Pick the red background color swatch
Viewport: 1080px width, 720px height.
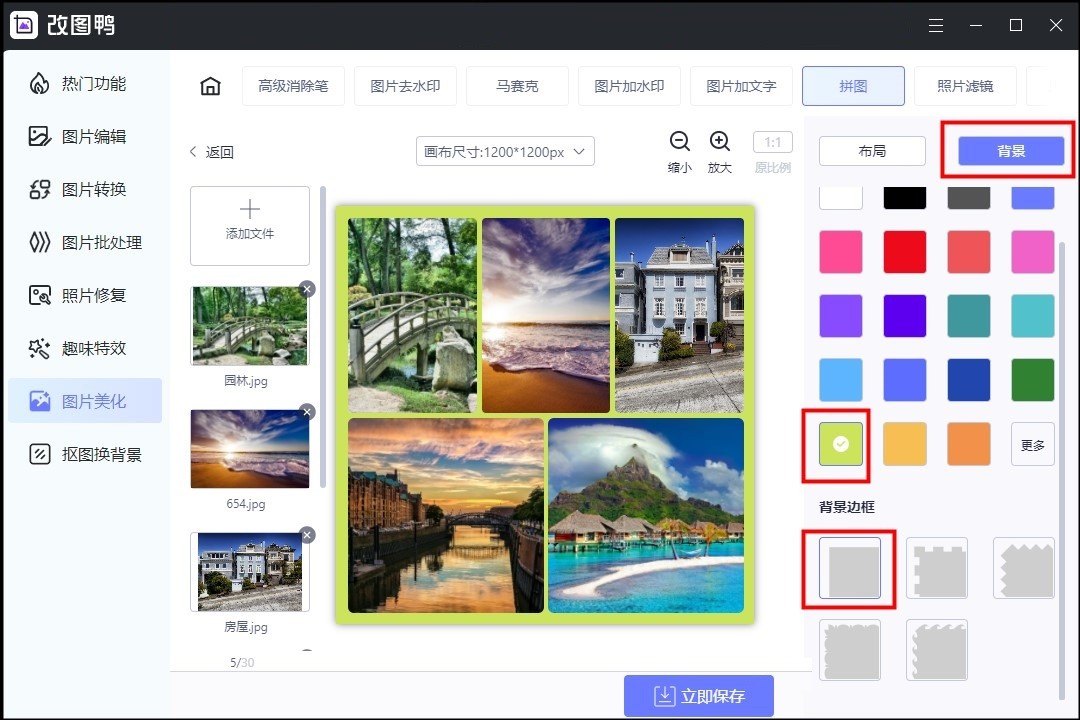coord(904,251)
